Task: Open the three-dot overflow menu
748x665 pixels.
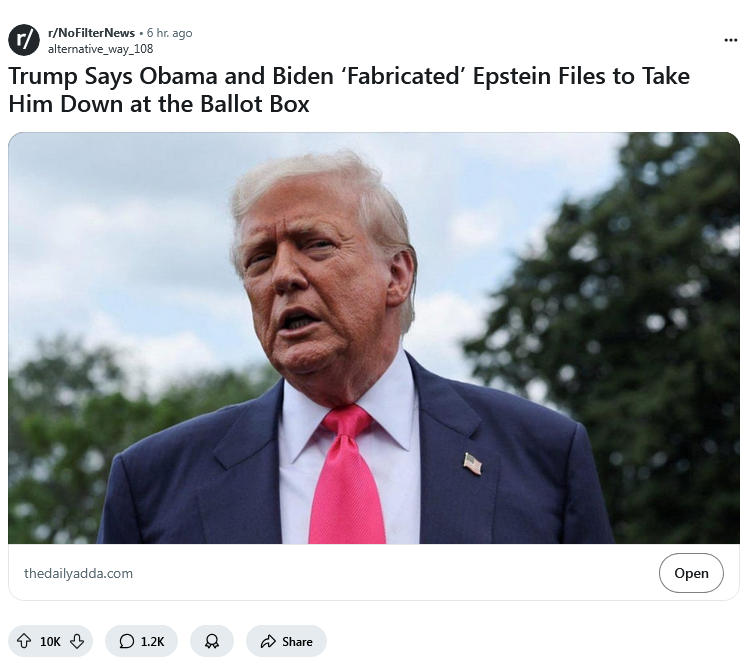Action: pyautogui.click(x=730, y=40)
